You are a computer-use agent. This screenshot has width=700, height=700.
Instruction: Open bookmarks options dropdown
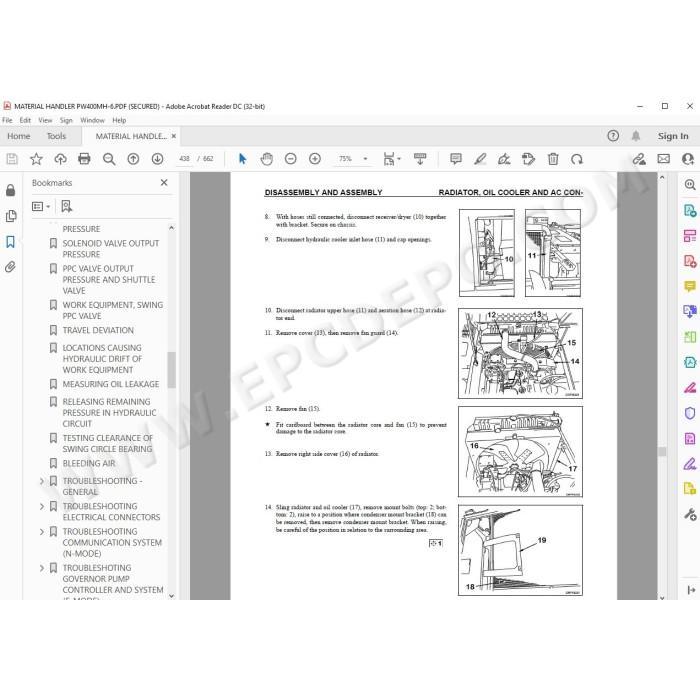[x=41, y=206]
